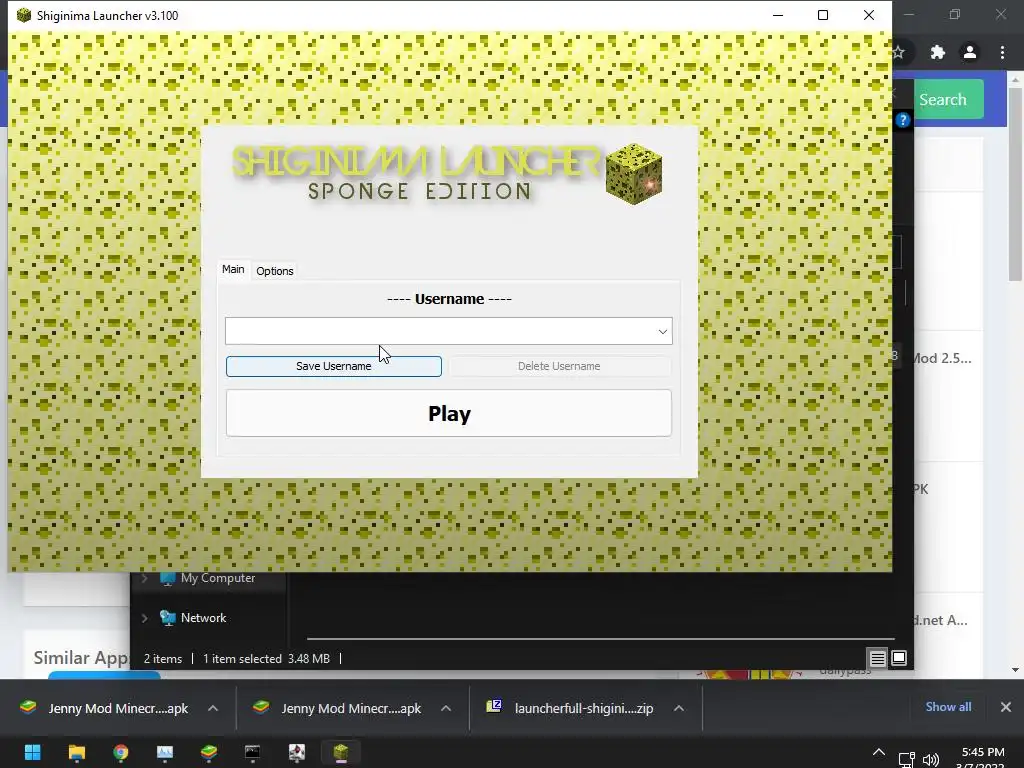
Task: Click the network icon in system tray
Action: click(x=906, y=760)
